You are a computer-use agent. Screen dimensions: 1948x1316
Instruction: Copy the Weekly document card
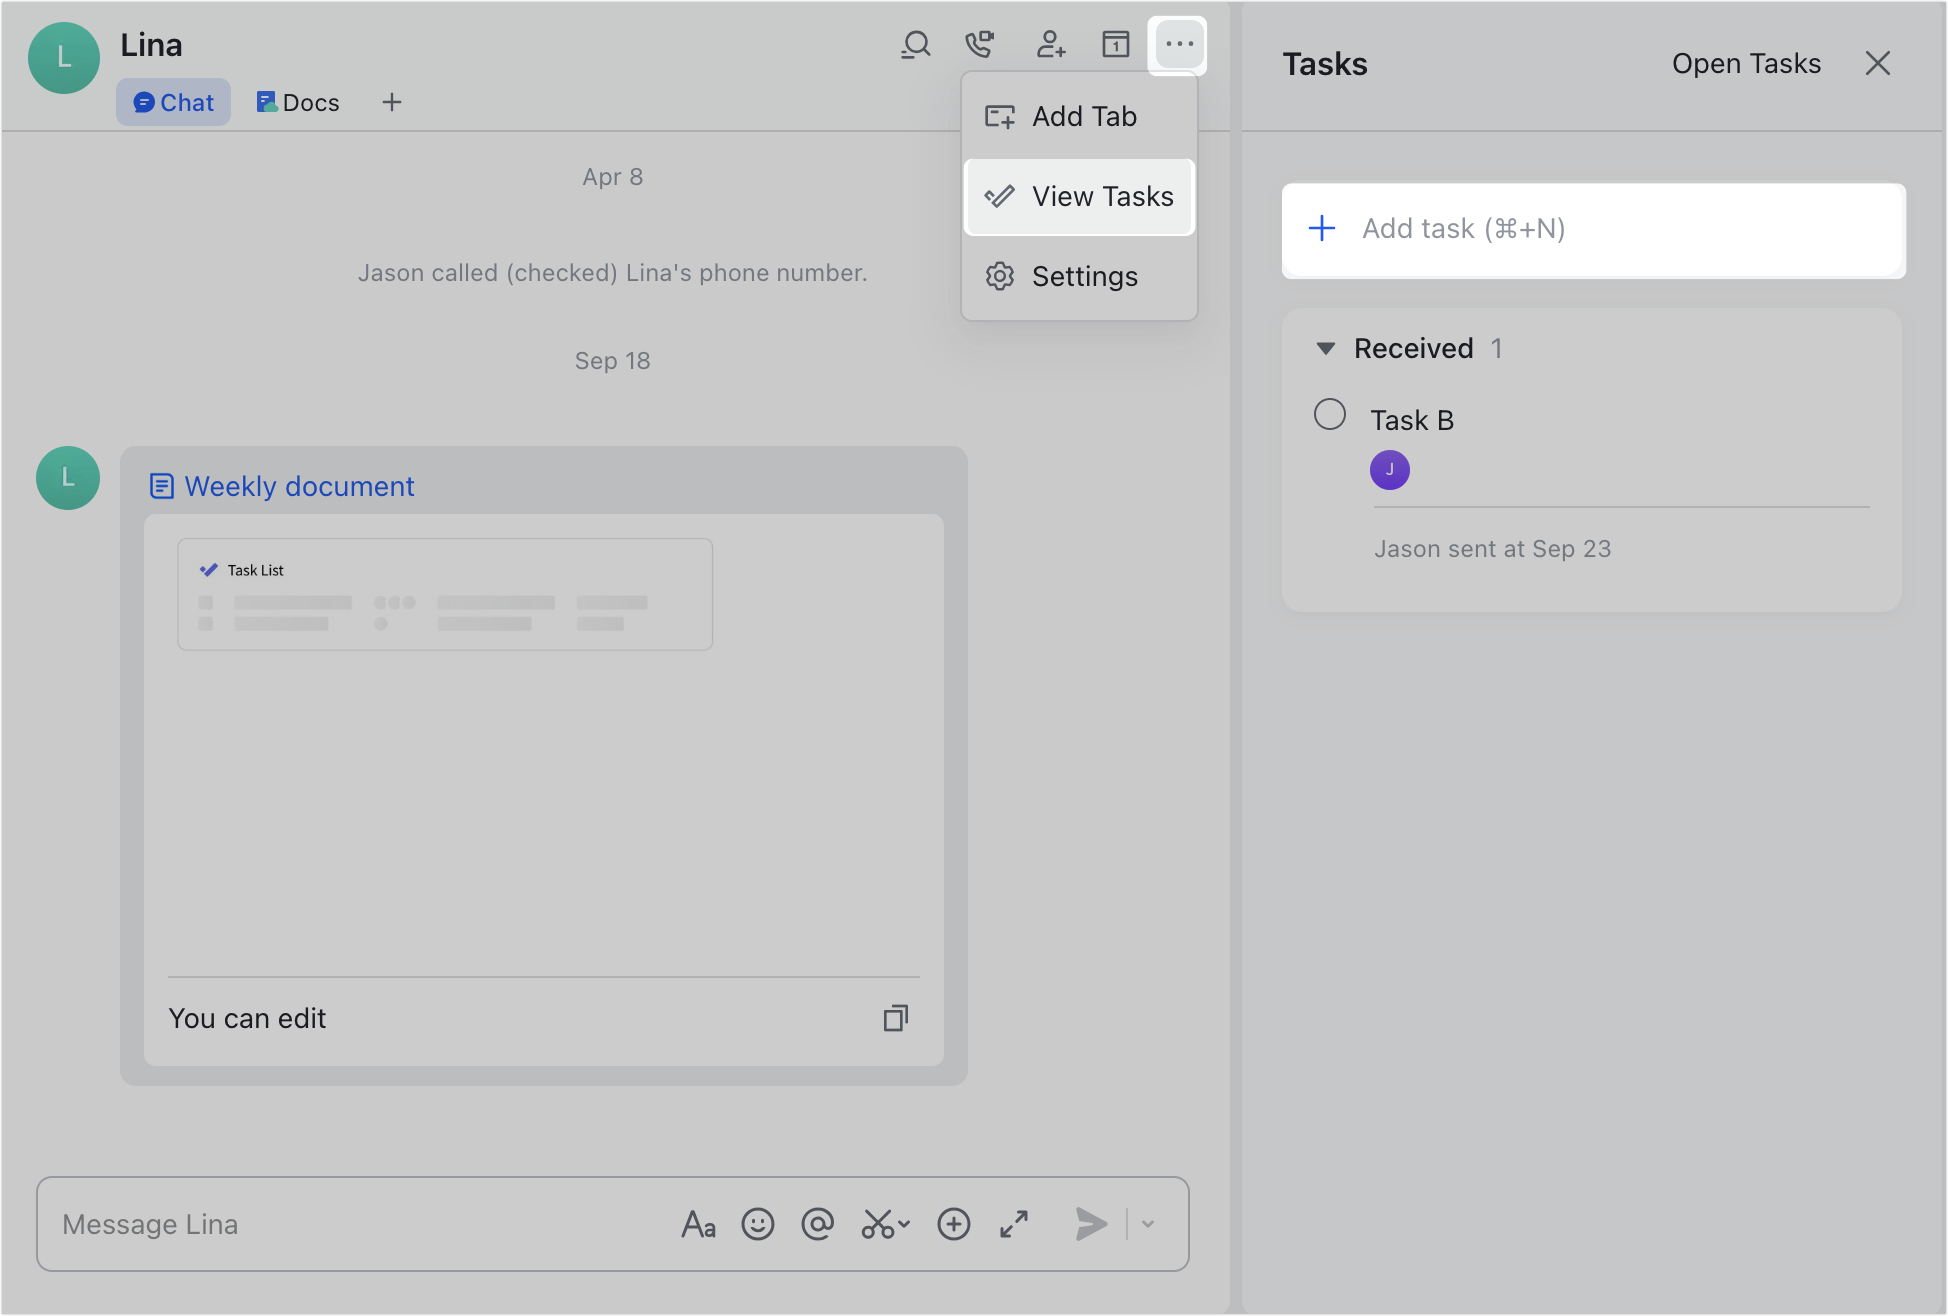point(894,1018)
